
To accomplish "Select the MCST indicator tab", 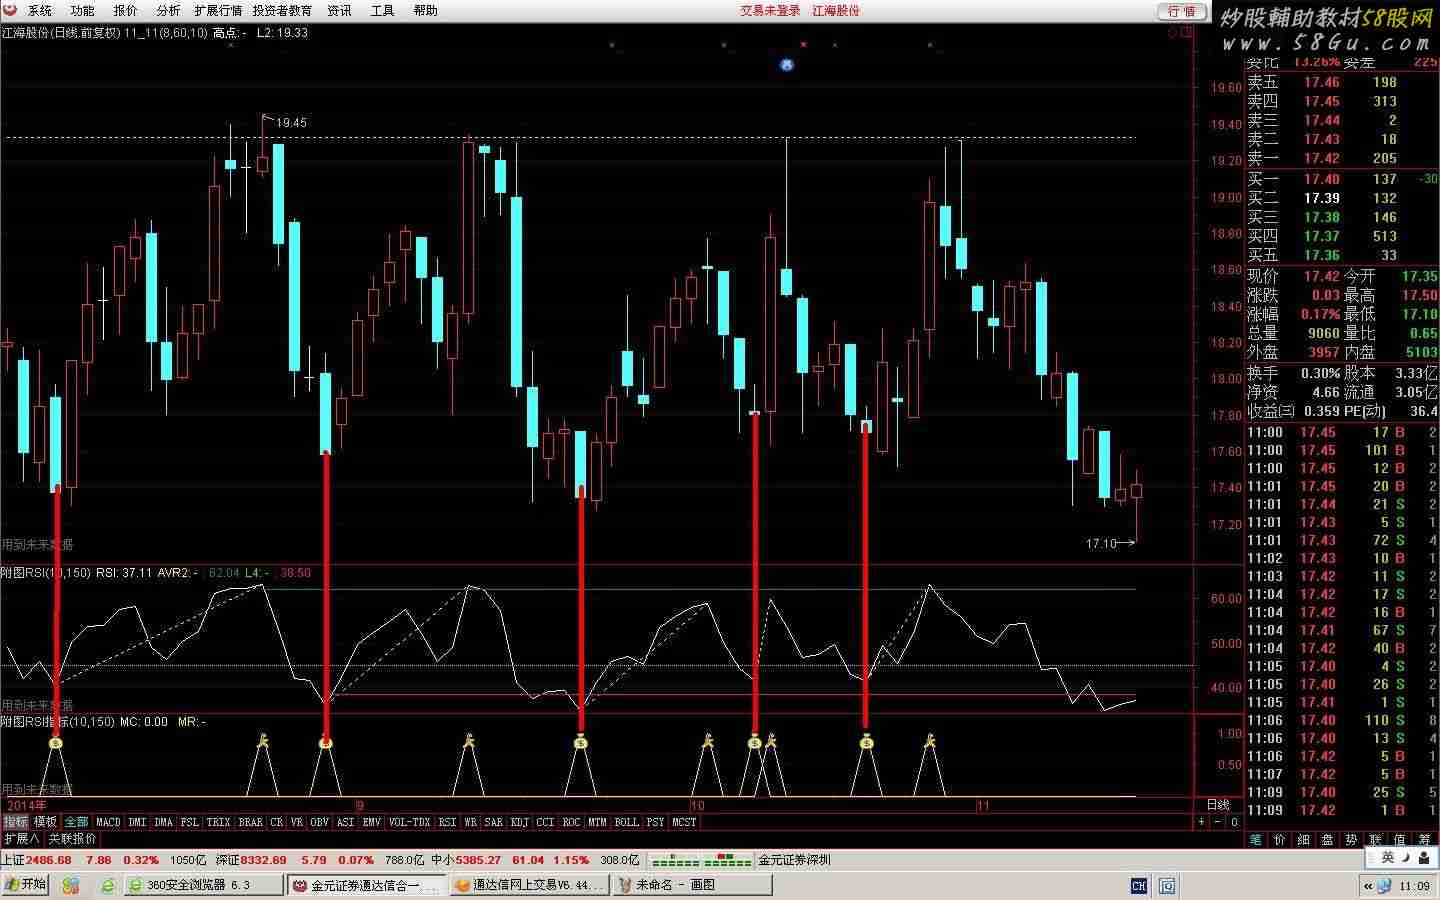I will (684, 822).
